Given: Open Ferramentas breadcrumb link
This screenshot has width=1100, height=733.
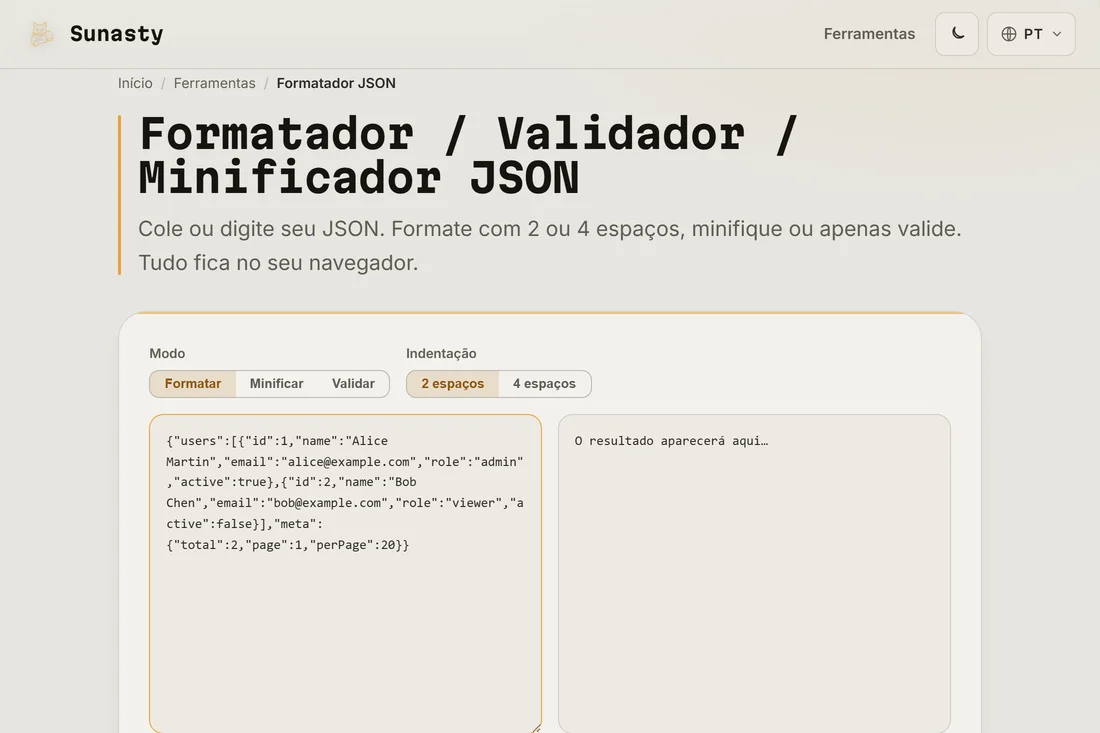Looking at the screenshot, I should (x=215, y=83).
